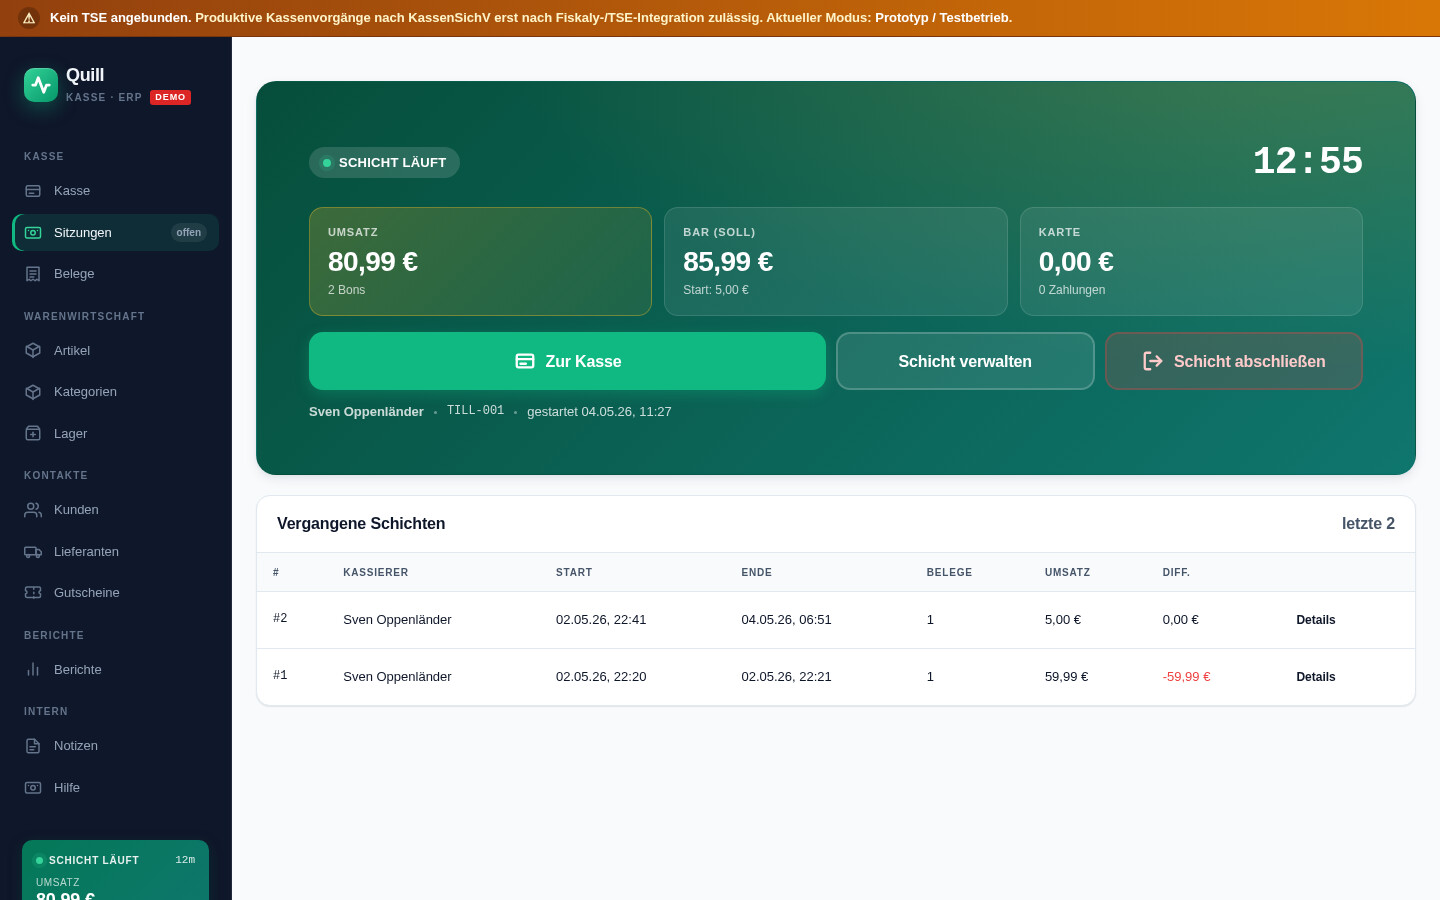This screenshot has width=1440, height=900.
Task: Click the BELEGE column header
Action: [949, 573]
